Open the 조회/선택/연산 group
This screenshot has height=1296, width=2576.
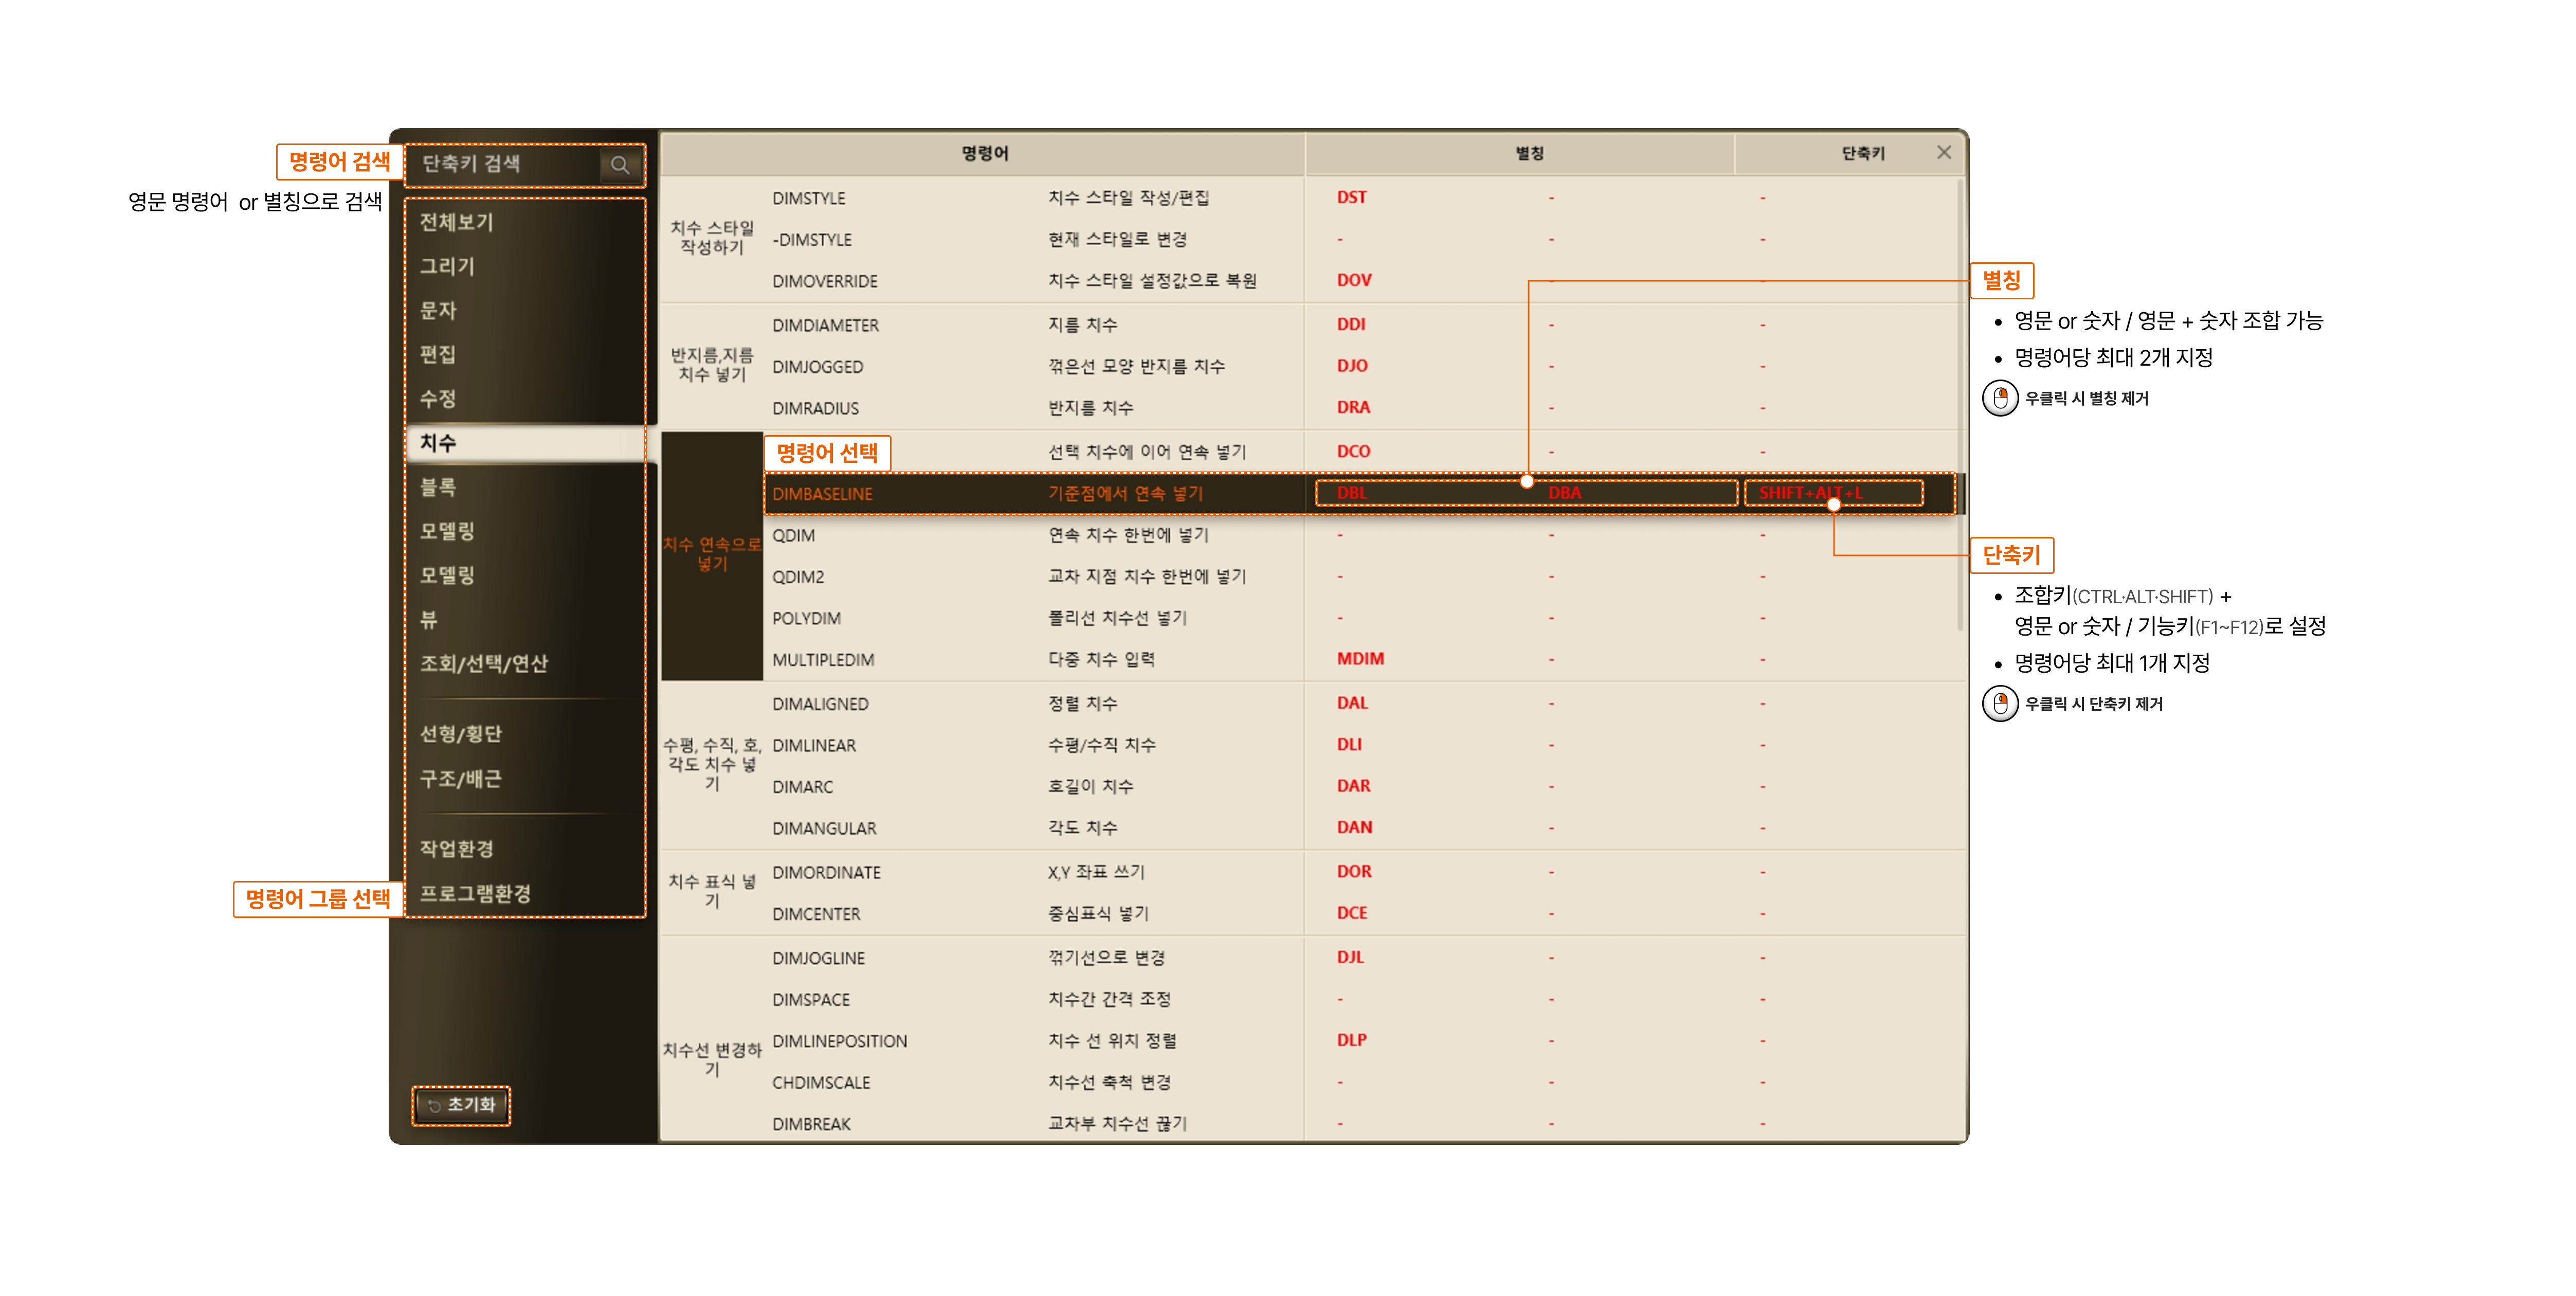(484, 663)
